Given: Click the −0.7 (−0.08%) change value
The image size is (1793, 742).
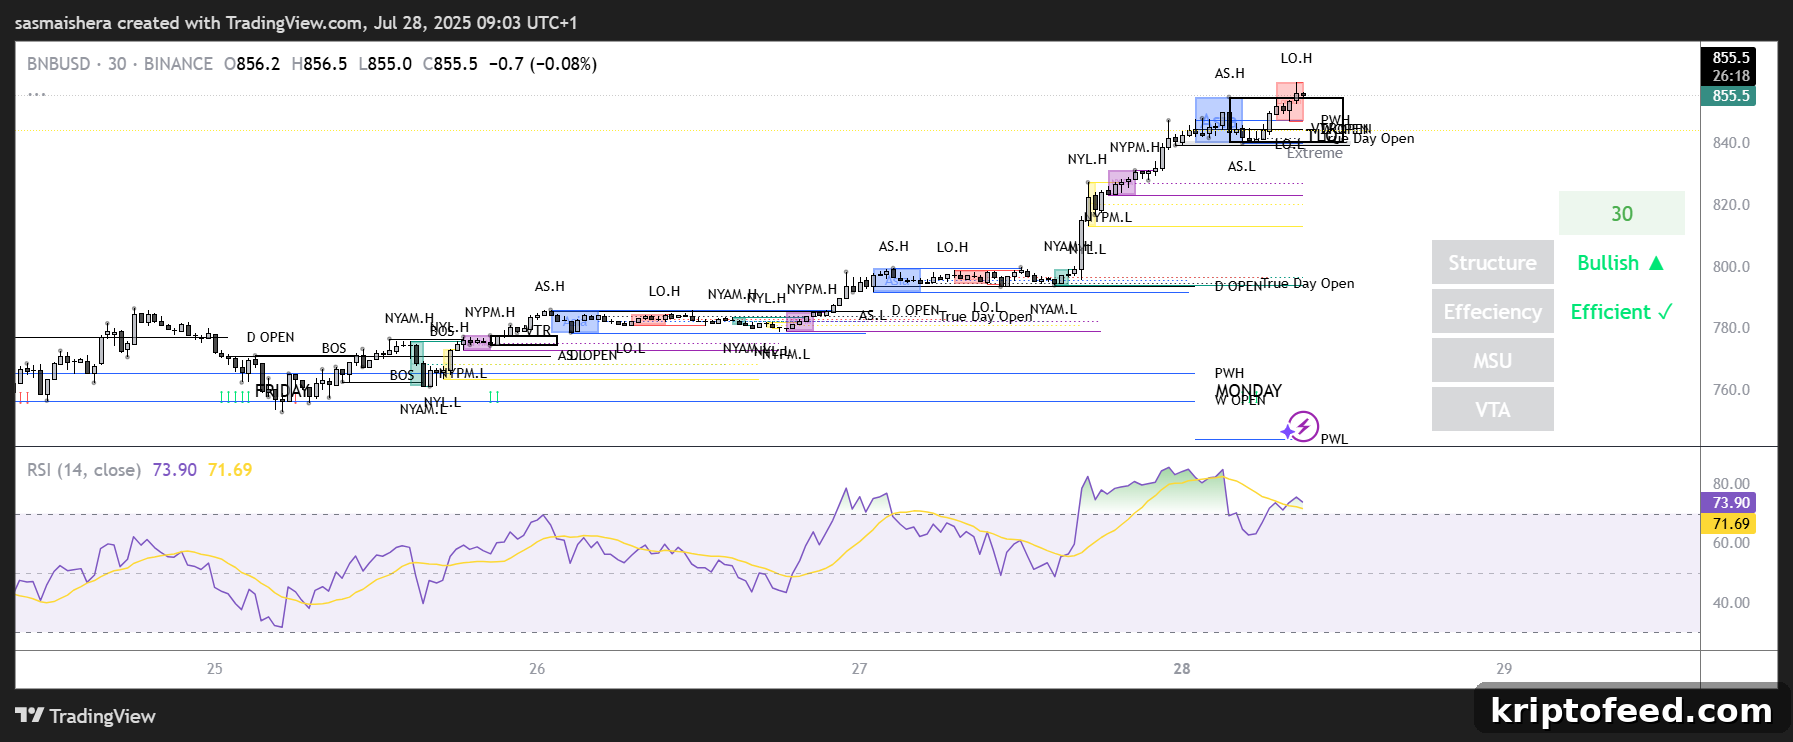Looking at the screenshot, I should tap(543, 64).
